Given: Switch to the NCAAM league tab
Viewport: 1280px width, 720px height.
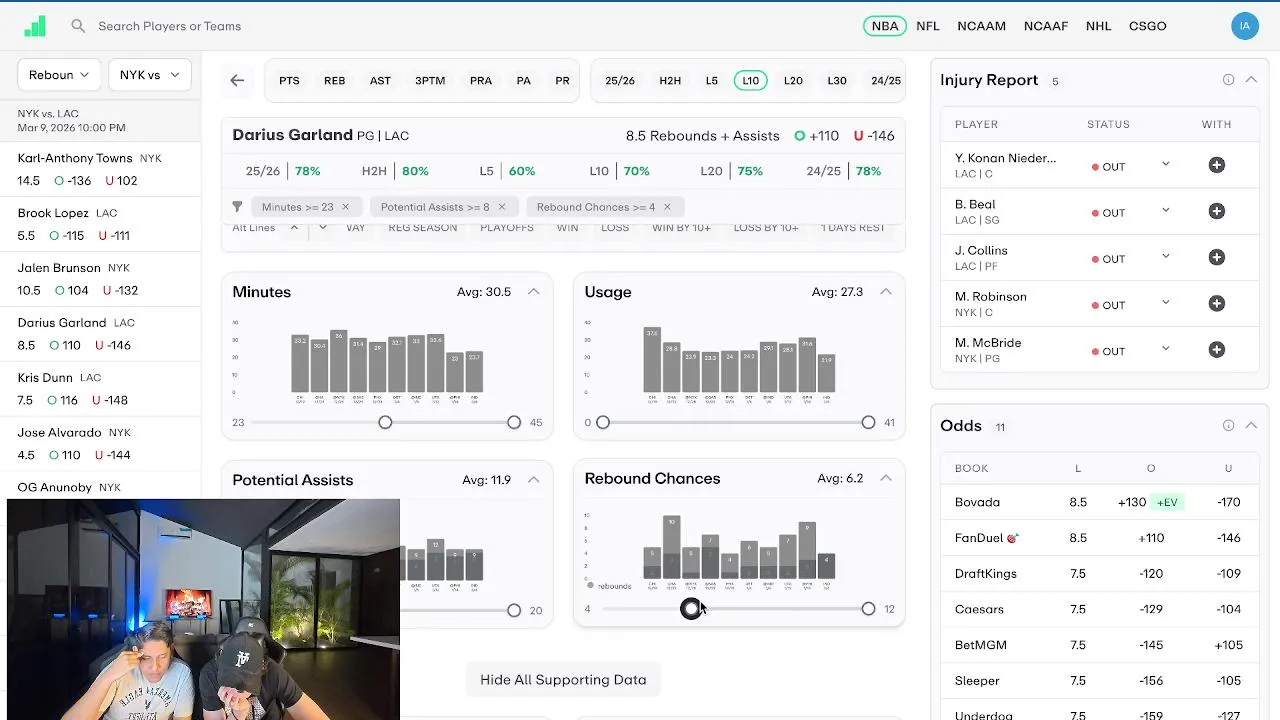Looking at the screenshot, I should pos(981,26).
